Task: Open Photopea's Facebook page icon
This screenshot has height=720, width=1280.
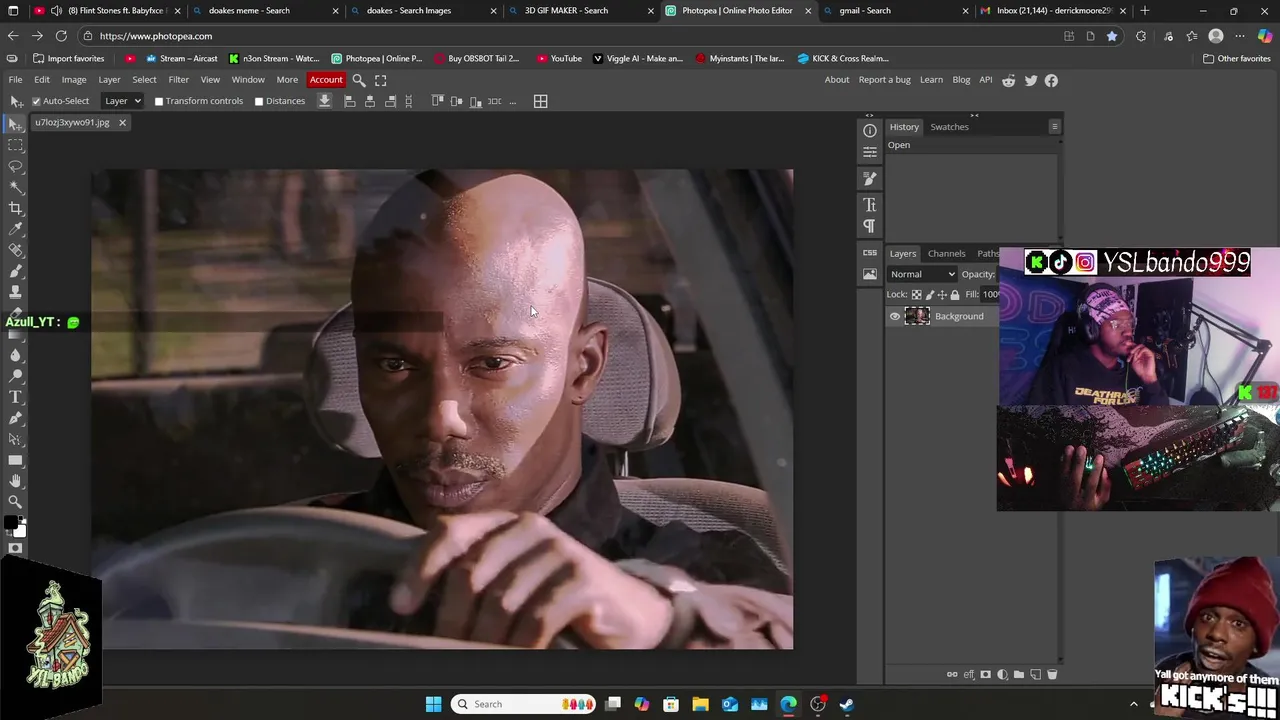Action: (x=1051, y=80)
